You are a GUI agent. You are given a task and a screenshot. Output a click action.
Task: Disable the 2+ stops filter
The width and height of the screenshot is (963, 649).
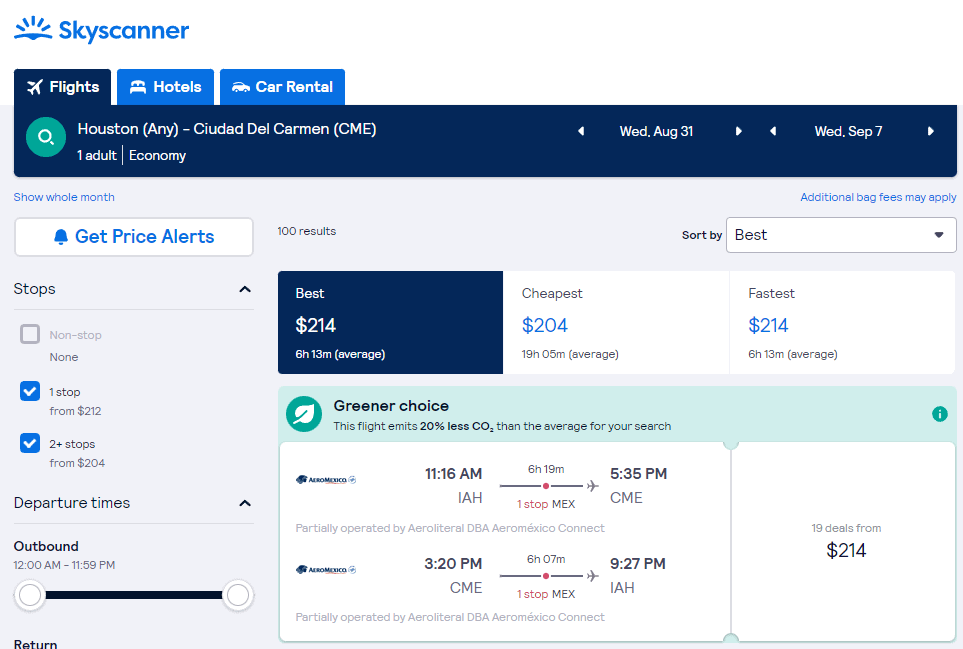[29, 443]
